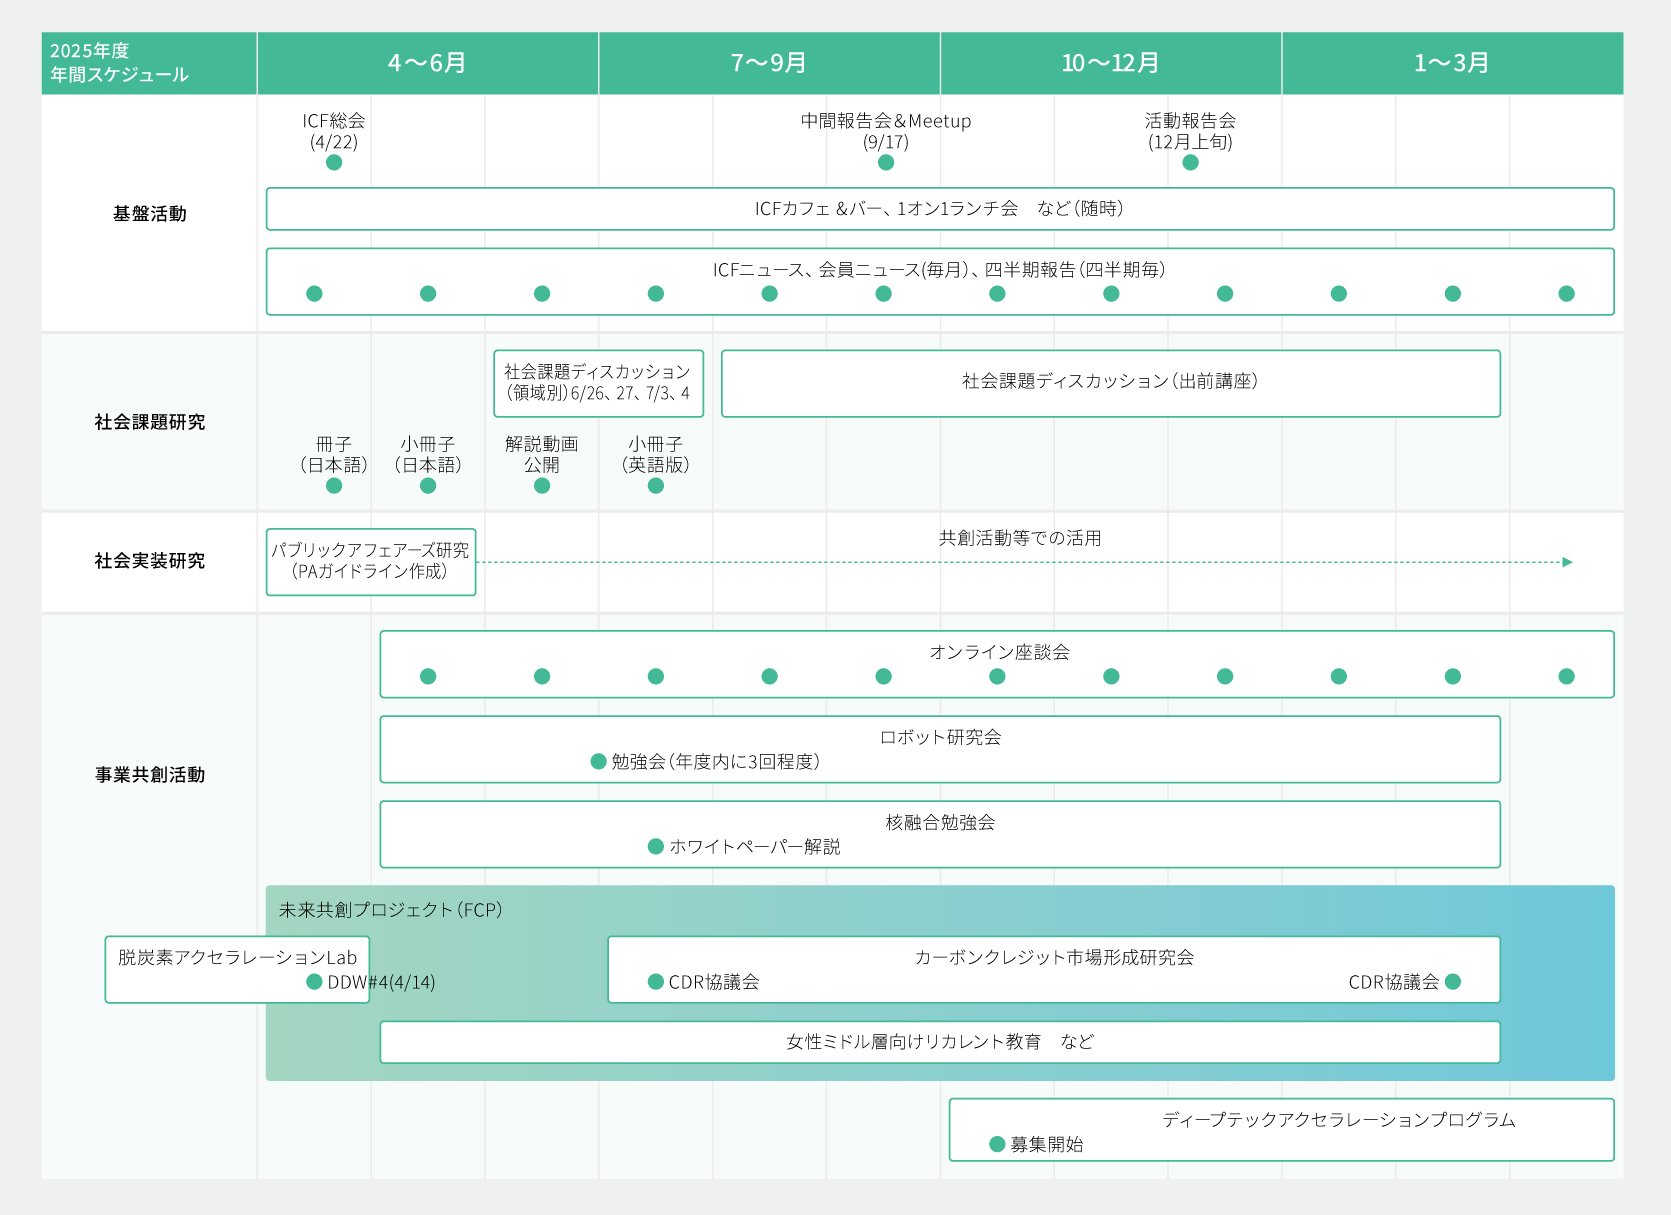This screenshot has height=1215, width=1671.
Task: Click the 事業共創活動 row label
Action: point(150,775)
